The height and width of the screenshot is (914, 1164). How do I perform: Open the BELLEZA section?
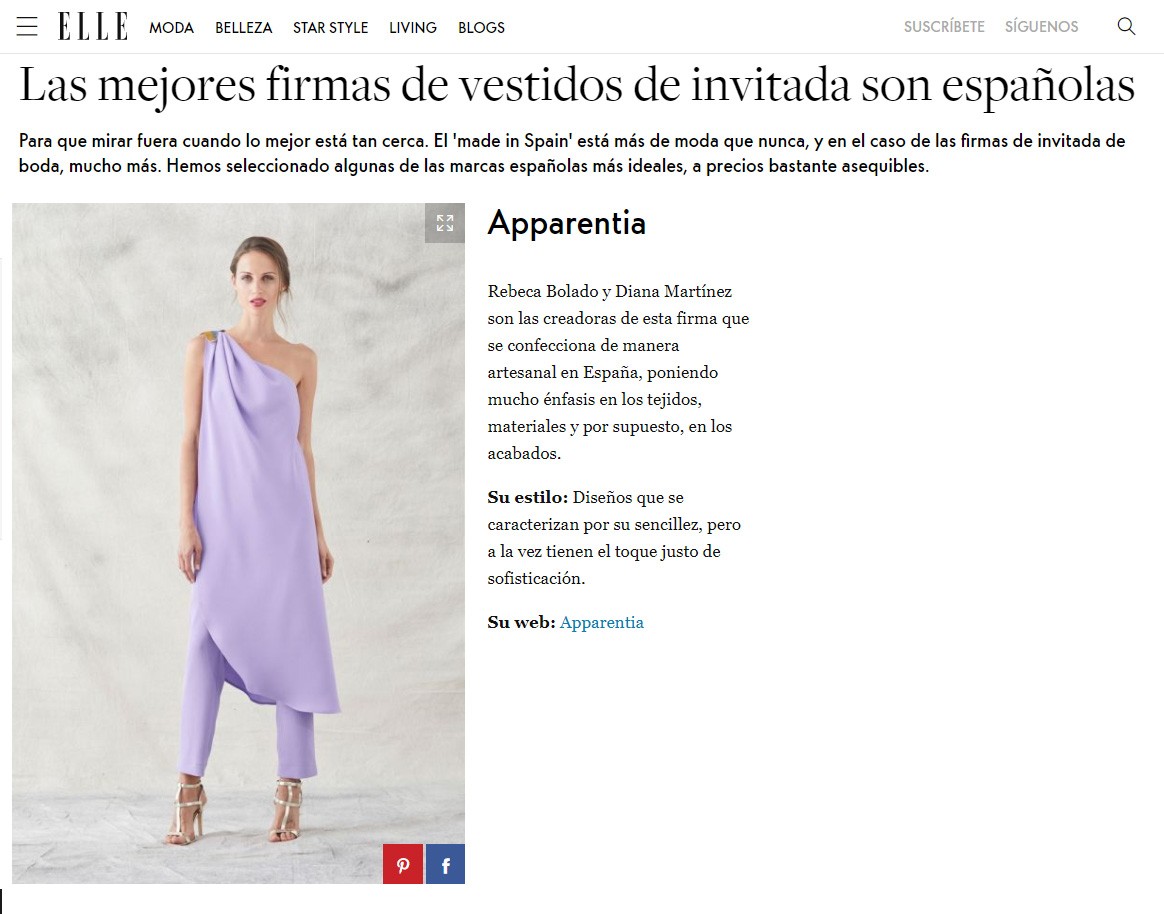(x=243, y=27)
